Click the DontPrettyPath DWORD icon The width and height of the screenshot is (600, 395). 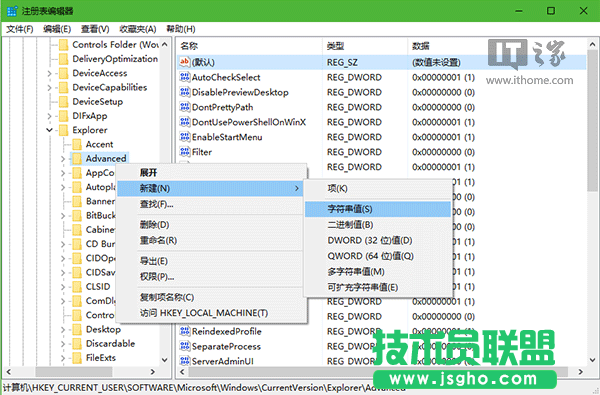[x=185, y=107]
